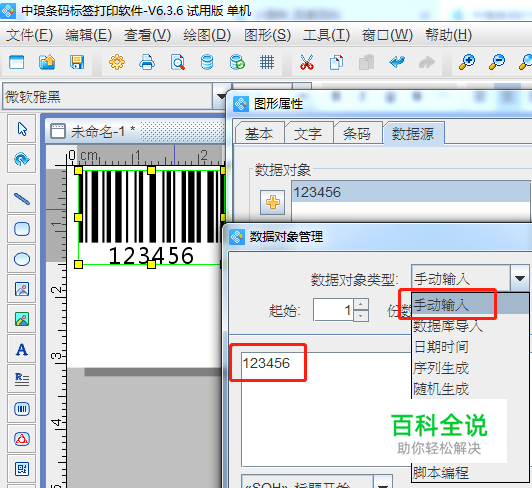Click the 123456 manual input text area

pos(326,409)
